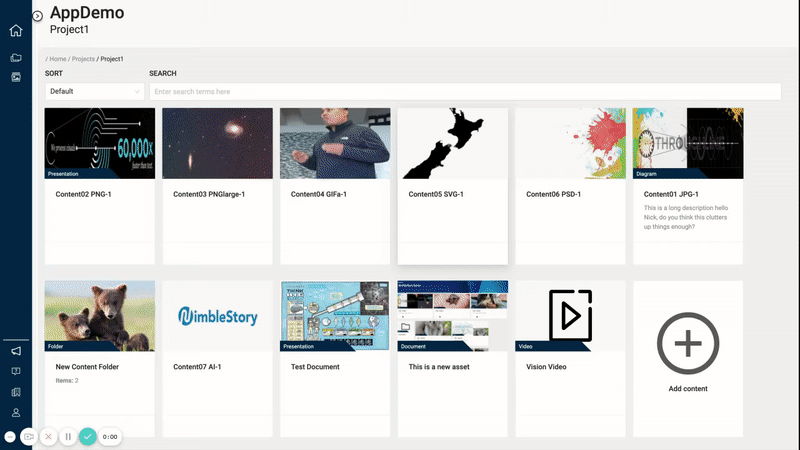The height and width of the screenshot is (450, 800).
Task: Click the Home icon in the sidebar
Action: 15,30
